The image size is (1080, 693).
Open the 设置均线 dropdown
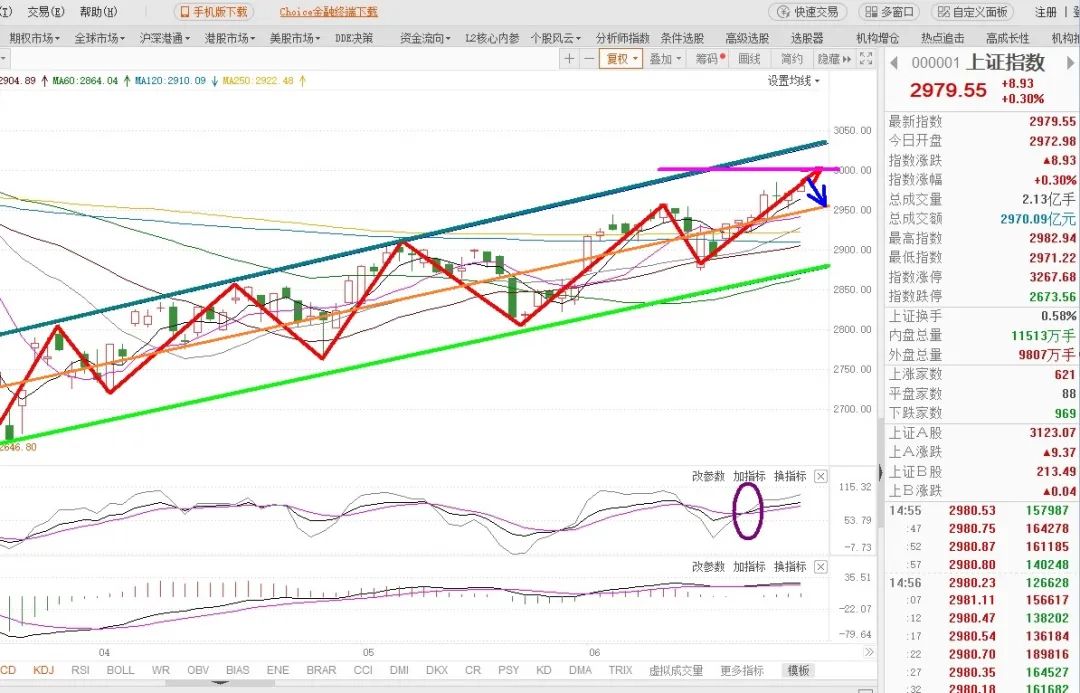click(x=793, y=81)
